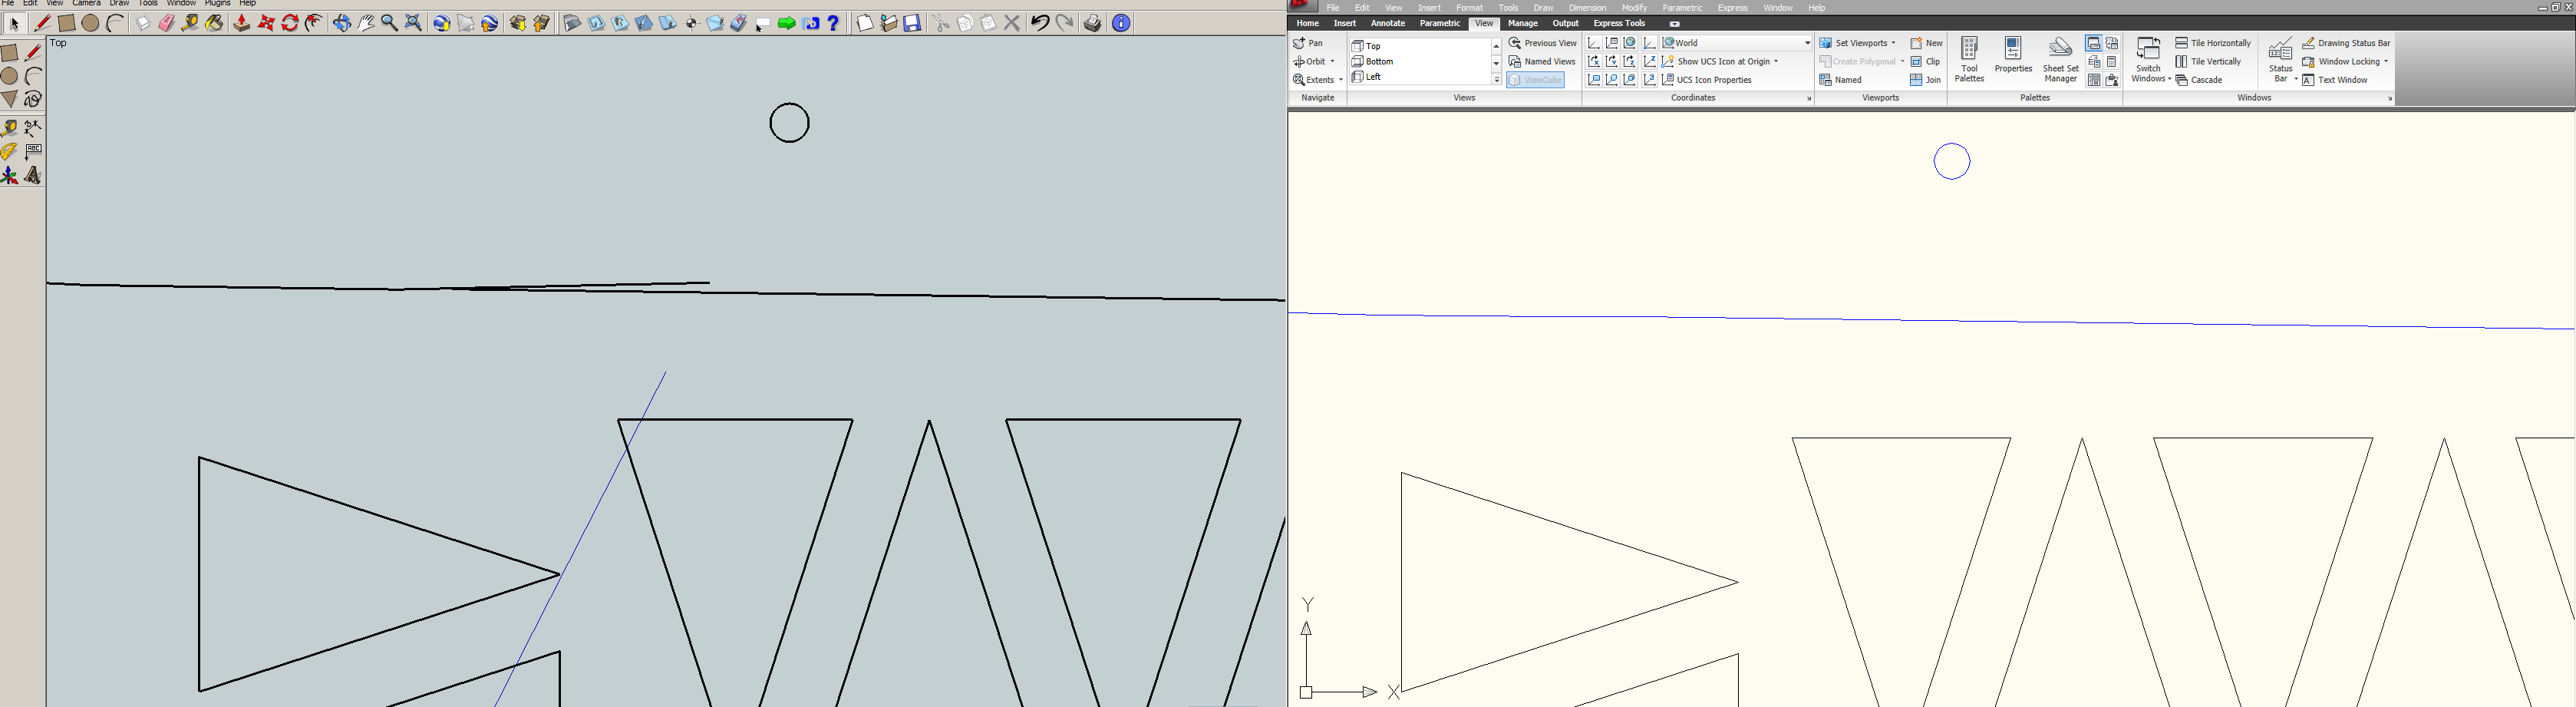Toggle the ViewCube display button
Image resolution: width=2576 pixels, height=707 pixels.
pos(1535,80)
